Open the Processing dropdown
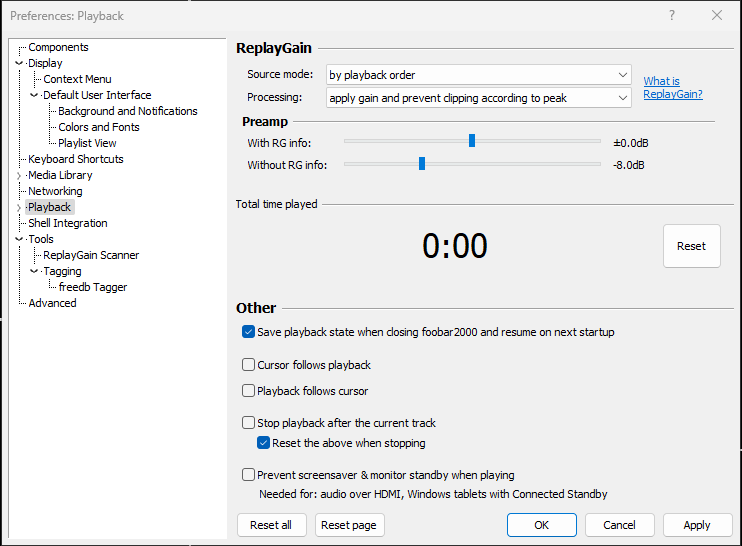 [x=478, y=97]
